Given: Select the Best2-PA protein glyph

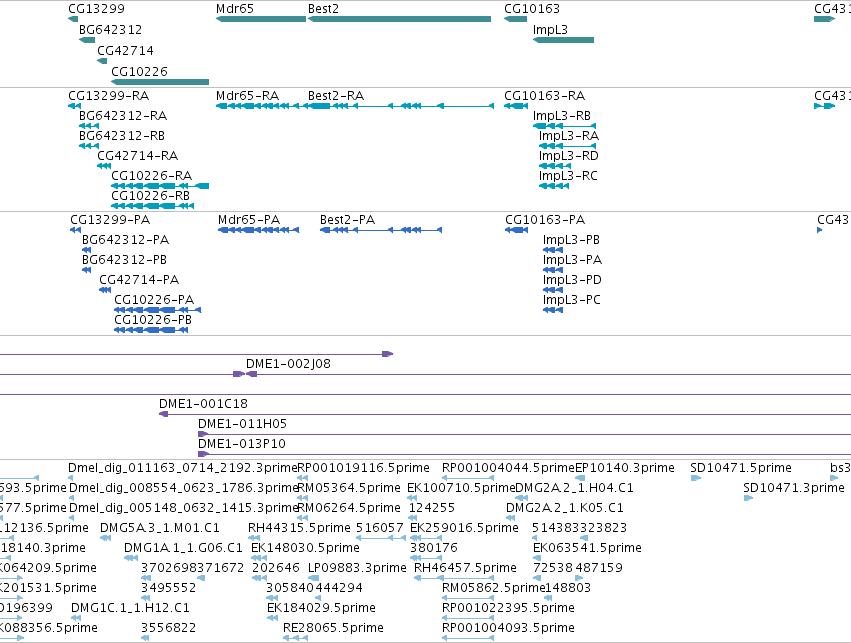Looking at the screenshot, I should (381, 230).
